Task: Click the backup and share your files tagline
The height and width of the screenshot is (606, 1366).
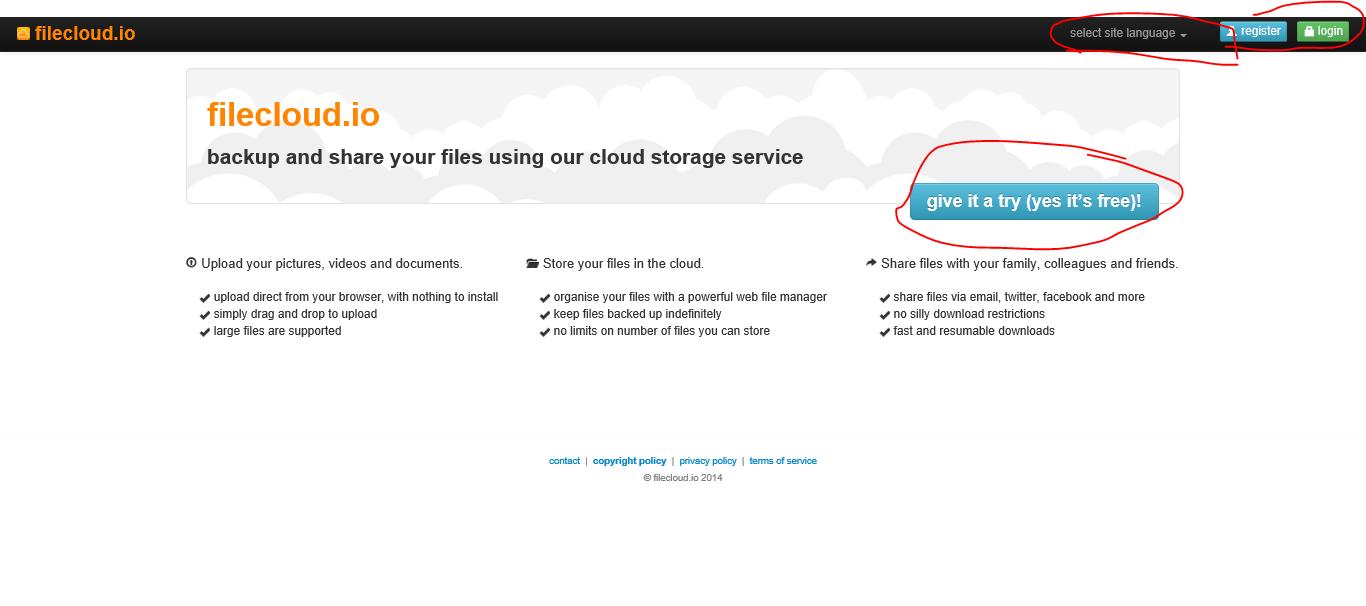Action: click(505, 157)
